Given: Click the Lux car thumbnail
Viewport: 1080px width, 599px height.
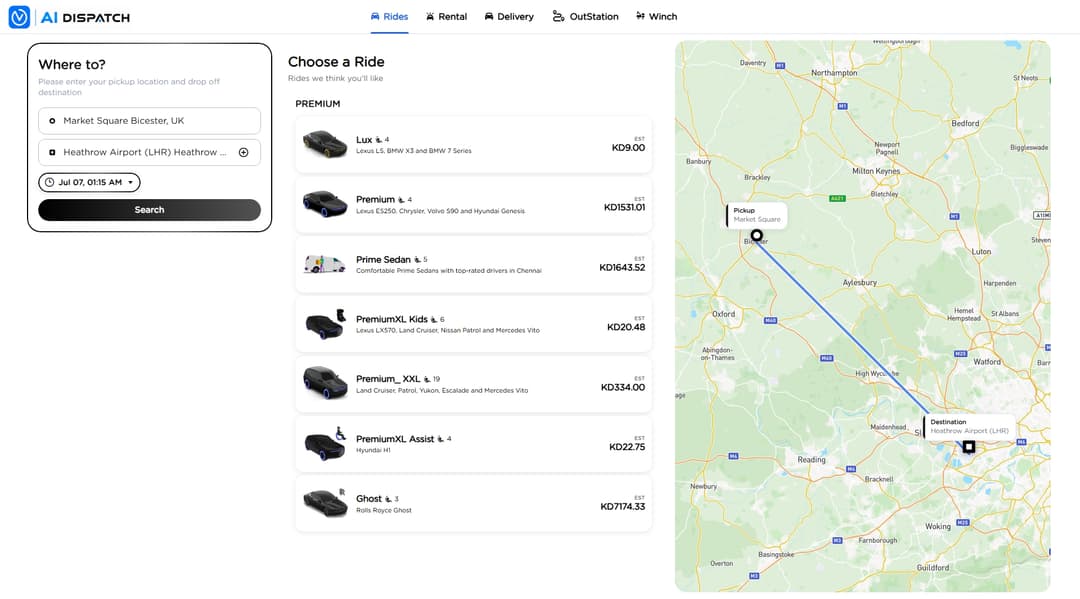Looking at the screenshot, I should point(325,145).
